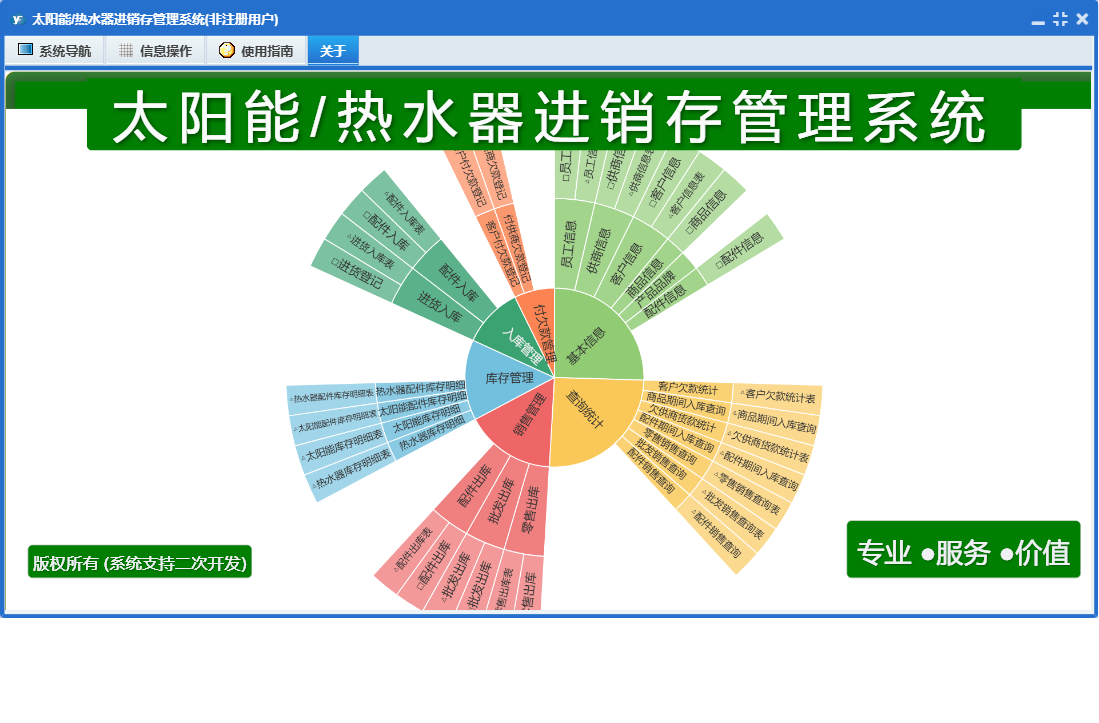The image size is (1099, 723).
Task: Click the 客户欠款统计 segment
Action: 688,389
